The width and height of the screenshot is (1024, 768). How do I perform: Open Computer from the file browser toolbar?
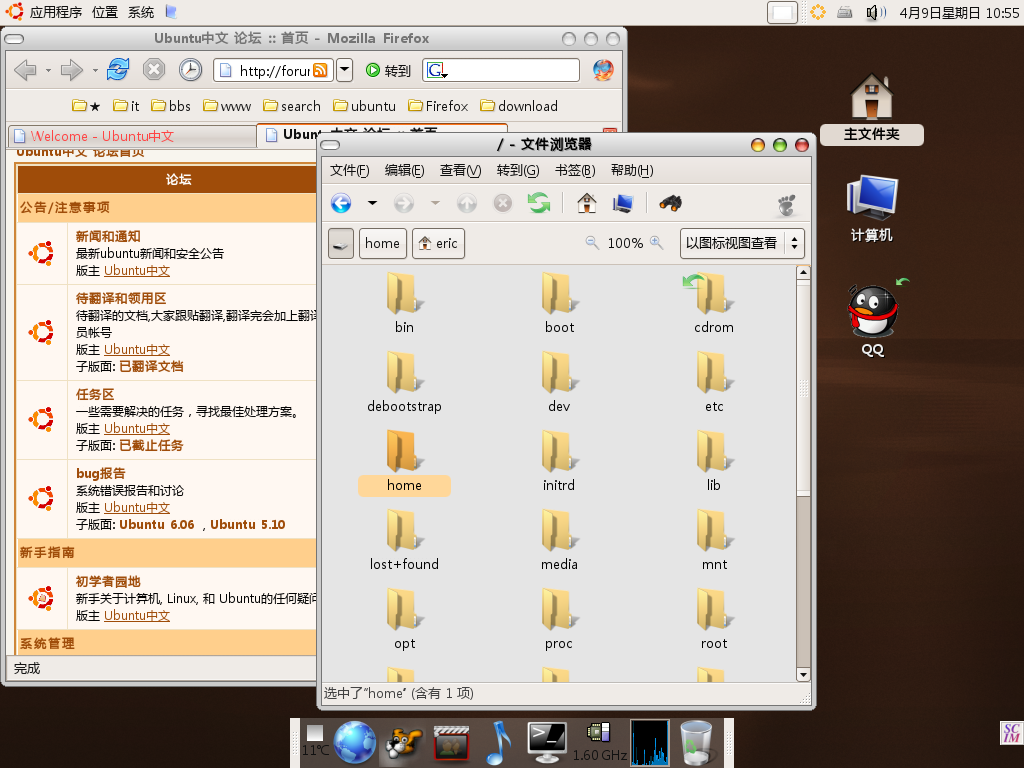[623, 203]
